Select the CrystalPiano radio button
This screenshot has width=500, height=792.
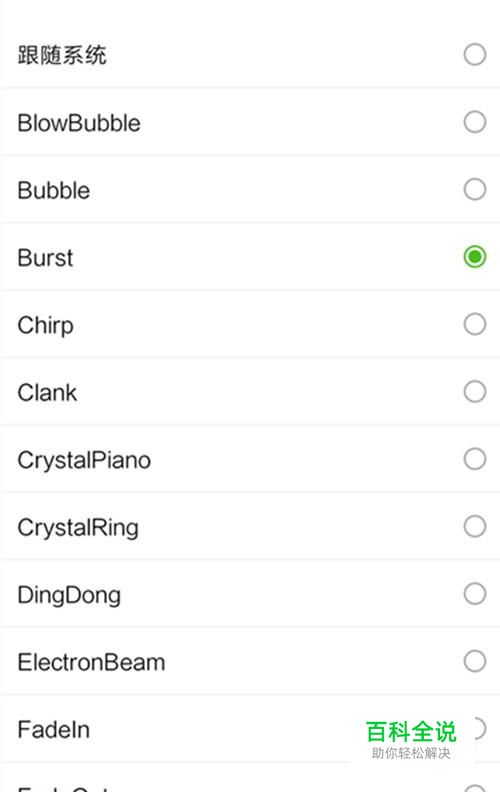[x=475, y=459]
